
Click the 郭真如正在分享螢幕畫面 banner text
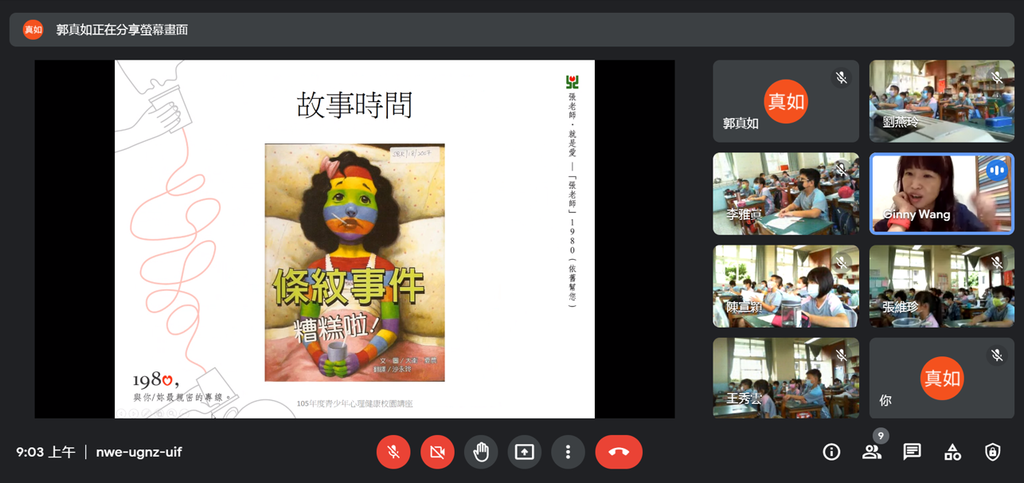122,29
